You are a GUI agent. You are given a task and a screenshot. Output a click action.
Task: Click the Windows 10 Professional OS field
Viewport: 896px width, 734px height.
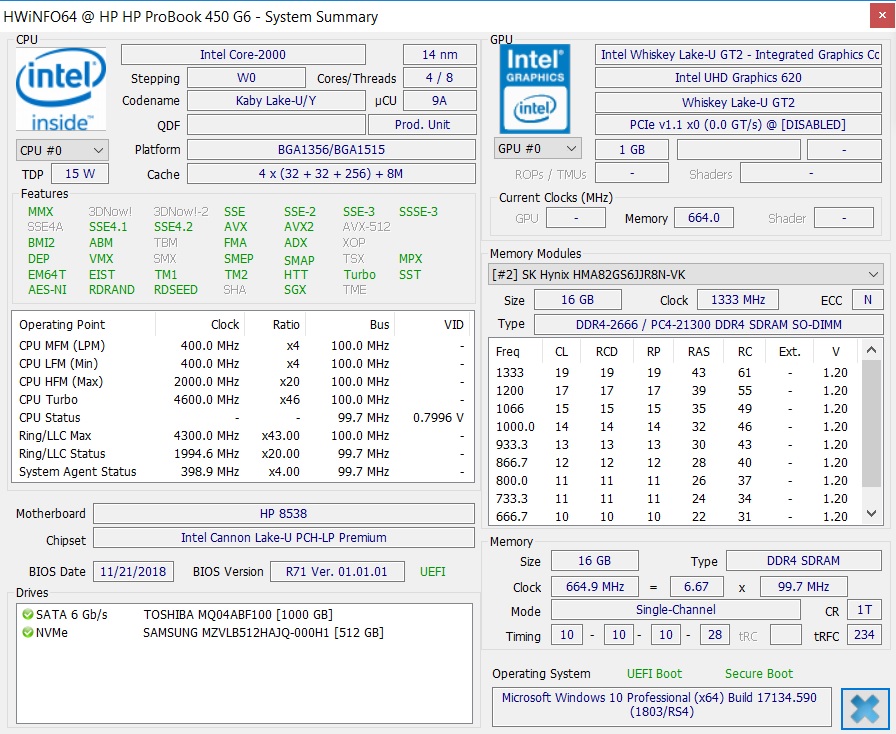(661, 705)
